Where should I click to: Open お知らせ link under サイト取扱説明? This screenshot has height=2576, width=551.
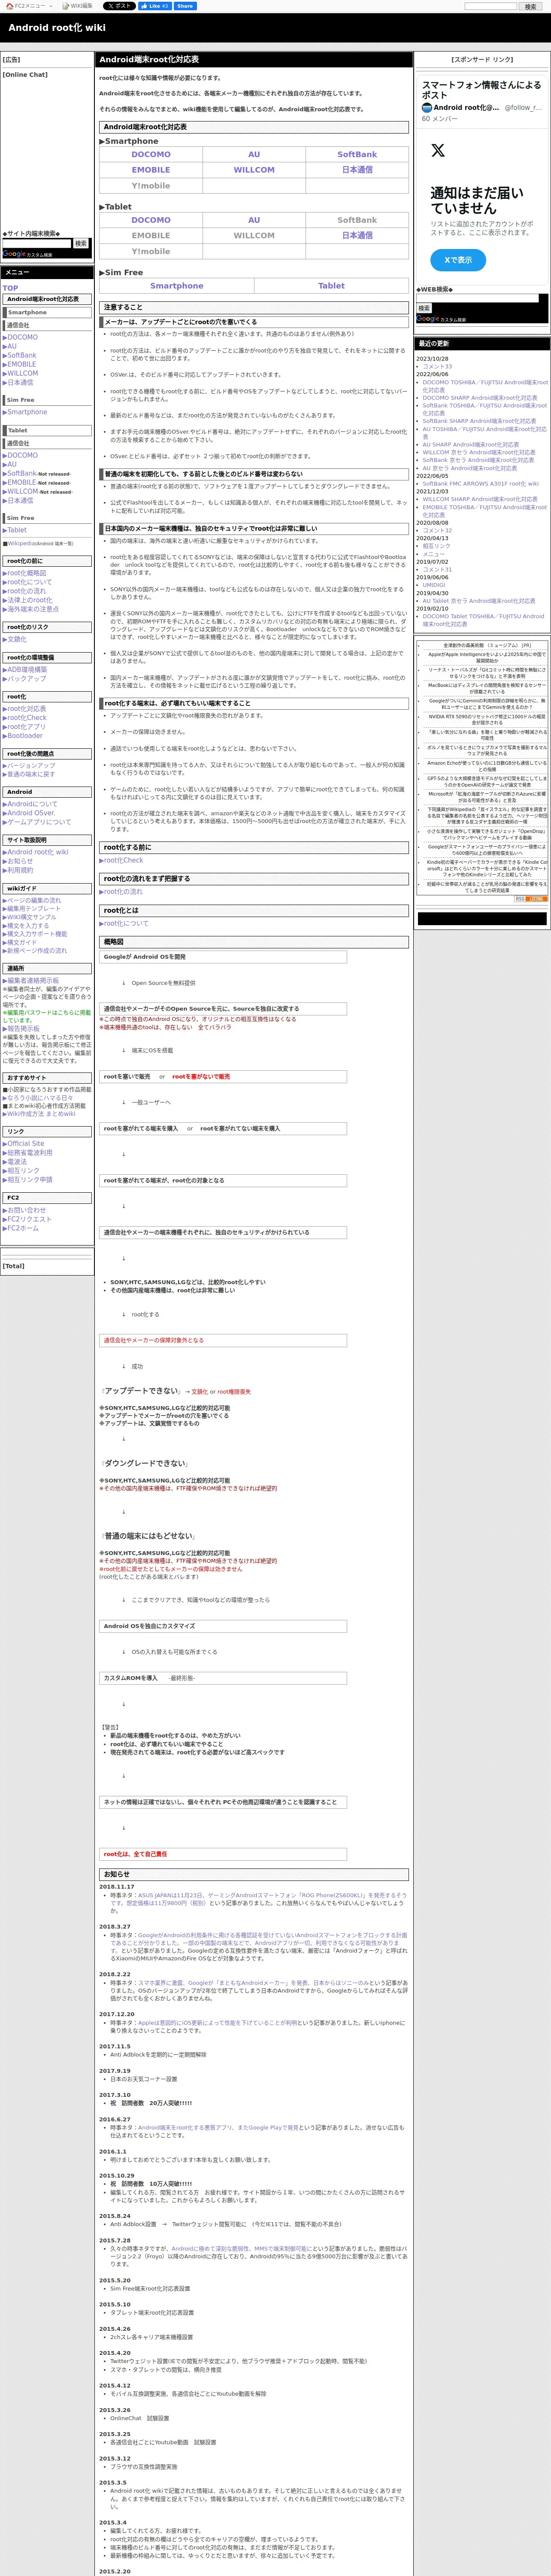[17, 861]
